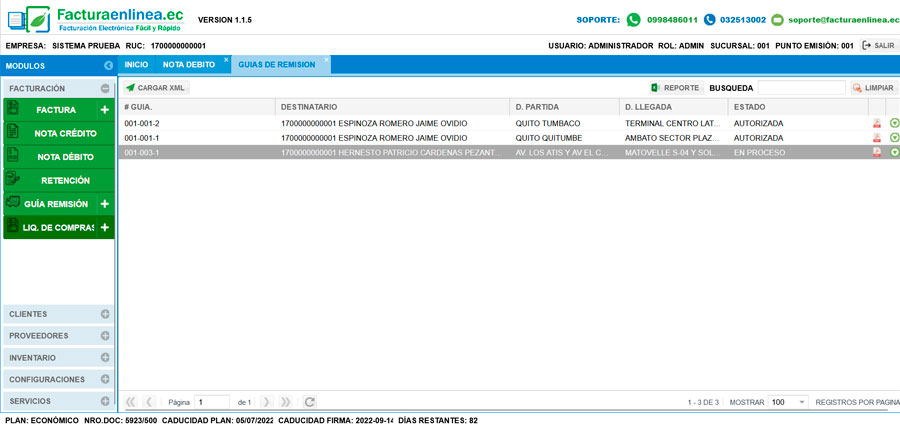Switch to the Inicio tab

(x=136, y=65)
